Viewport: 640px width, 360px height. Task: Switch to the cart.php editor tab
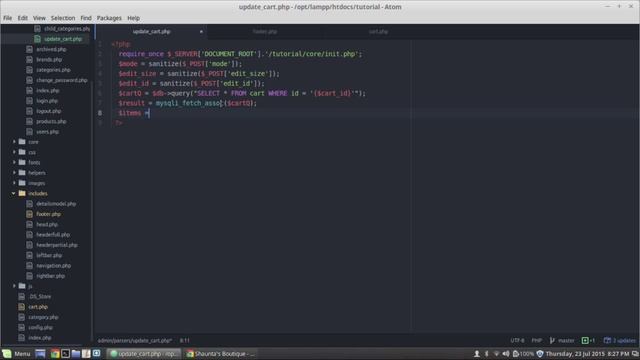point(378,31)
